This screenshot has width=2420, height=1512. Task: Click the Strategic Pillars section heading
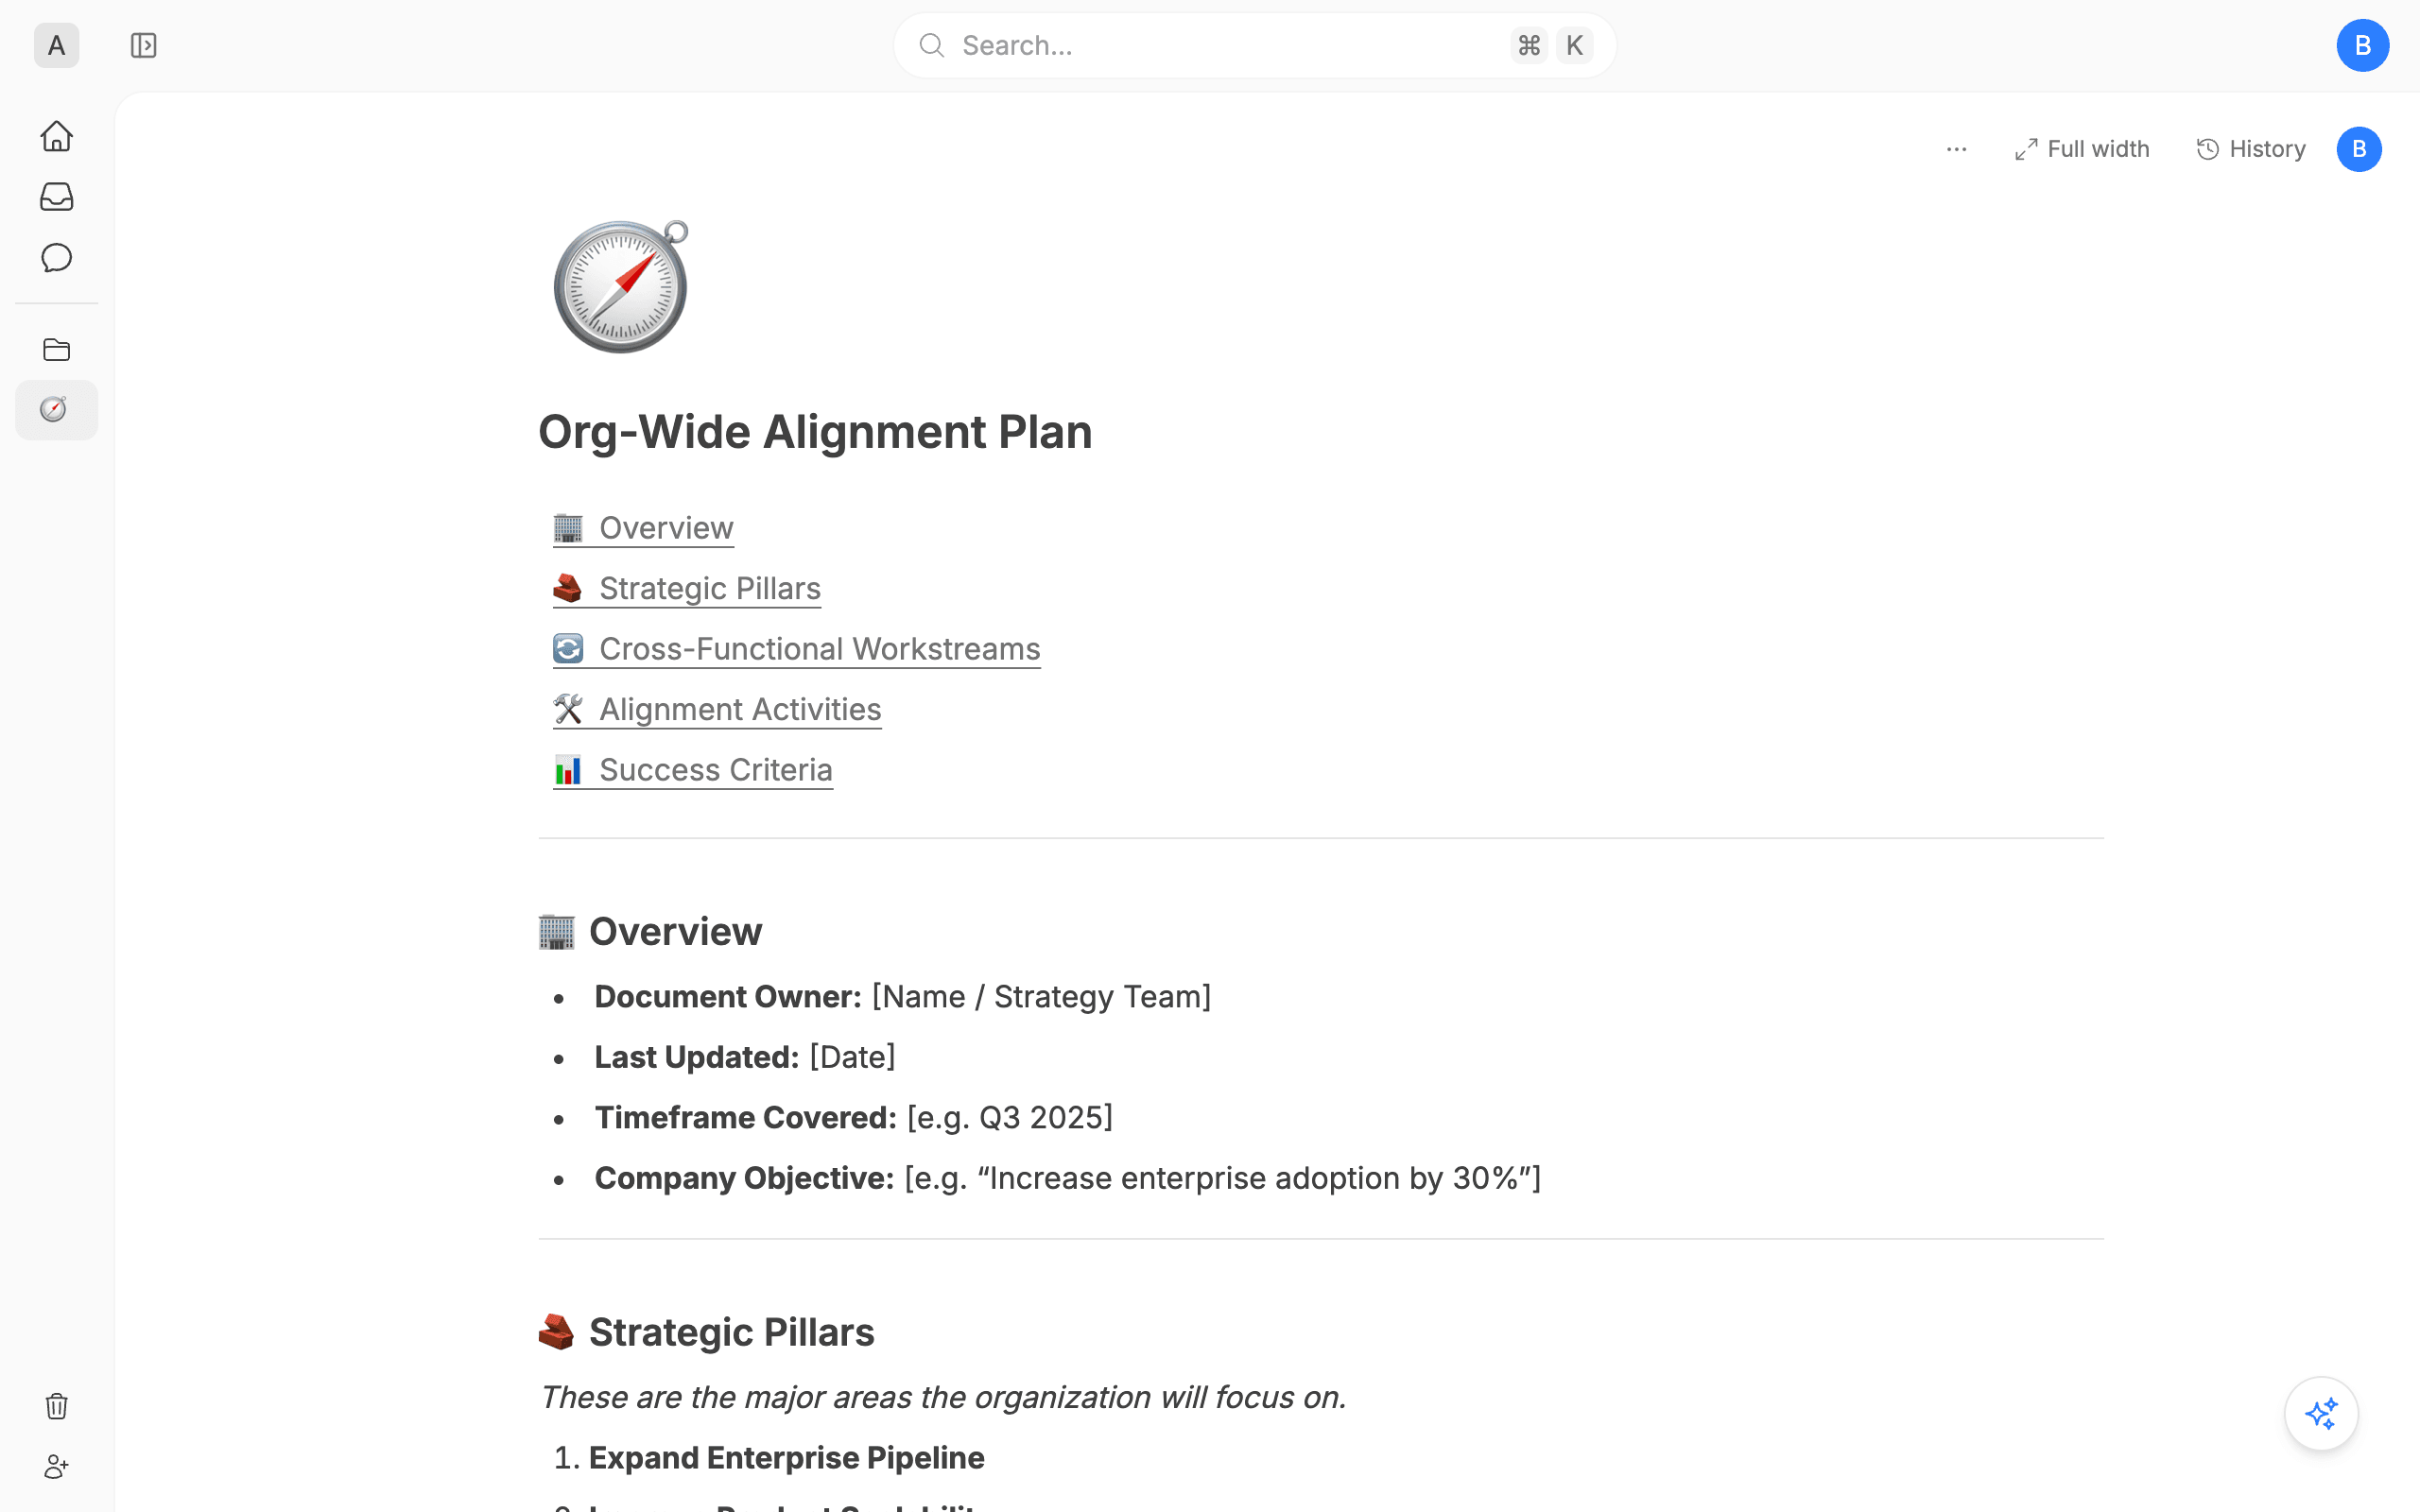click(706, 1333)
